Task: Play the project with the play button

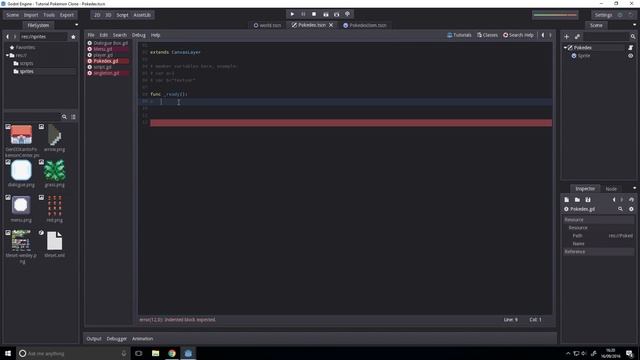Action: pyautogui.click(x=292, y=14)
